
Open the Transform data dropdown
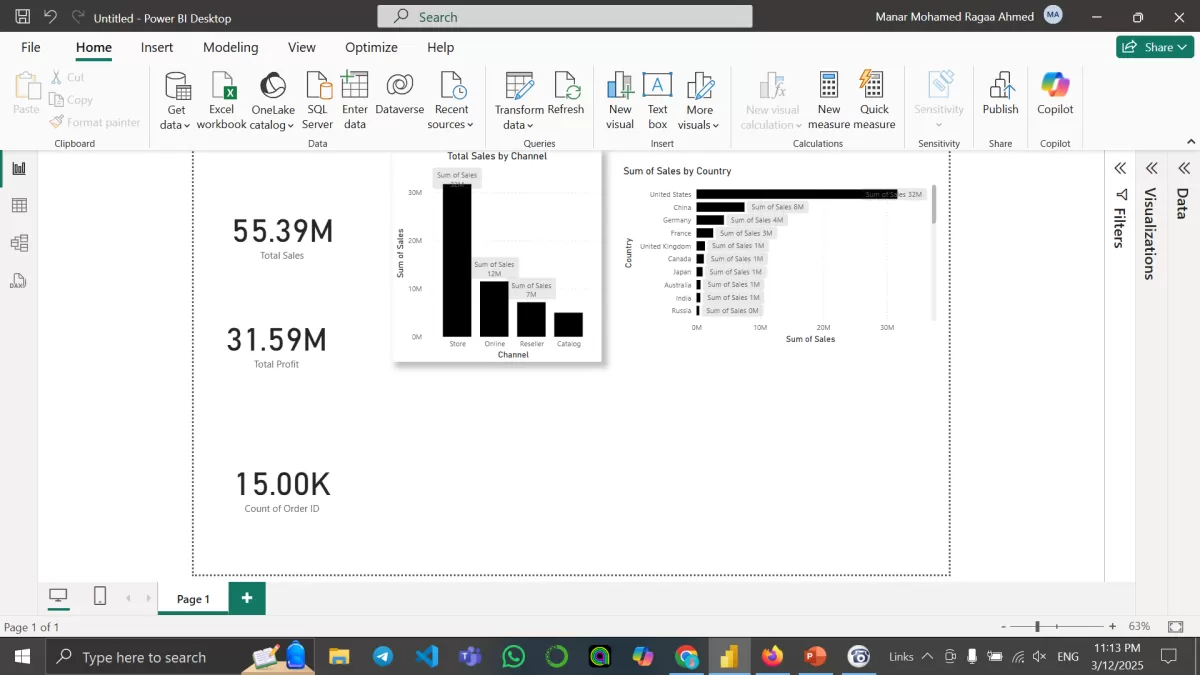[x=518, y=125]
